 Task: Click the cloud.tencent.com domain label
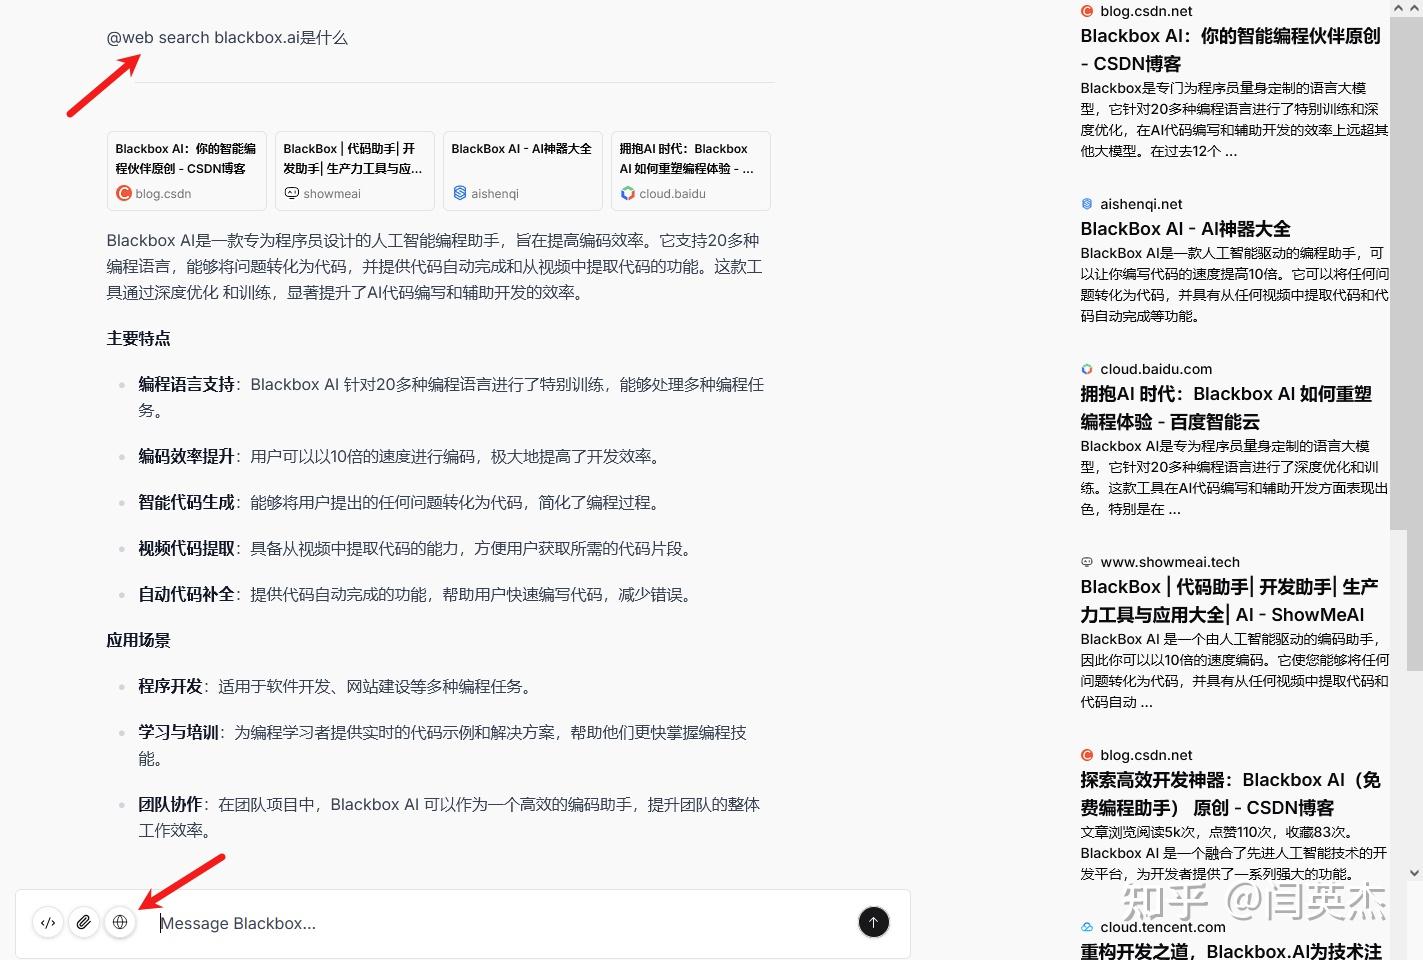[1163, 927]
